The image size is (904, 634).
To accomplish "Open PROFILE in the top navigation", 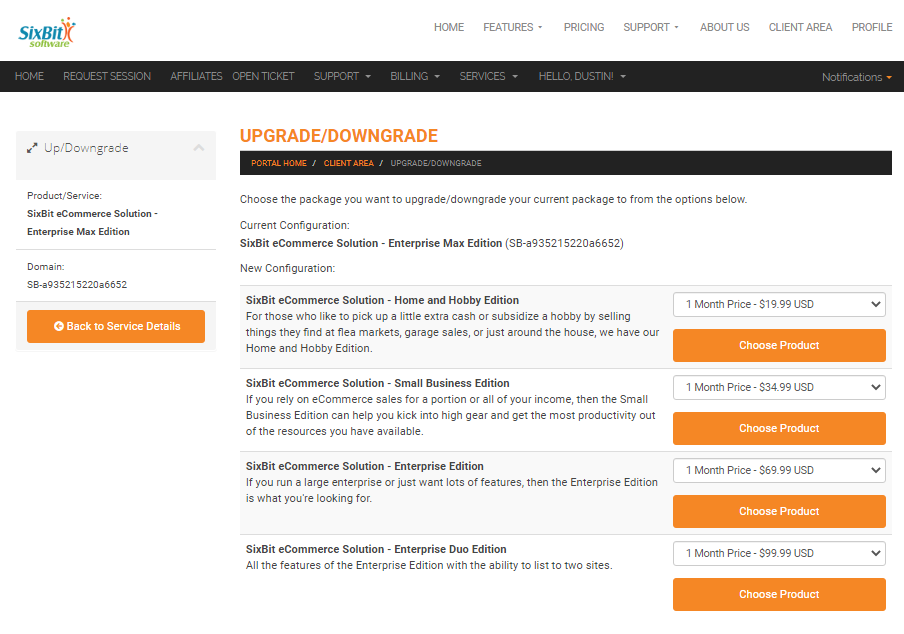I will coord(872,27).
